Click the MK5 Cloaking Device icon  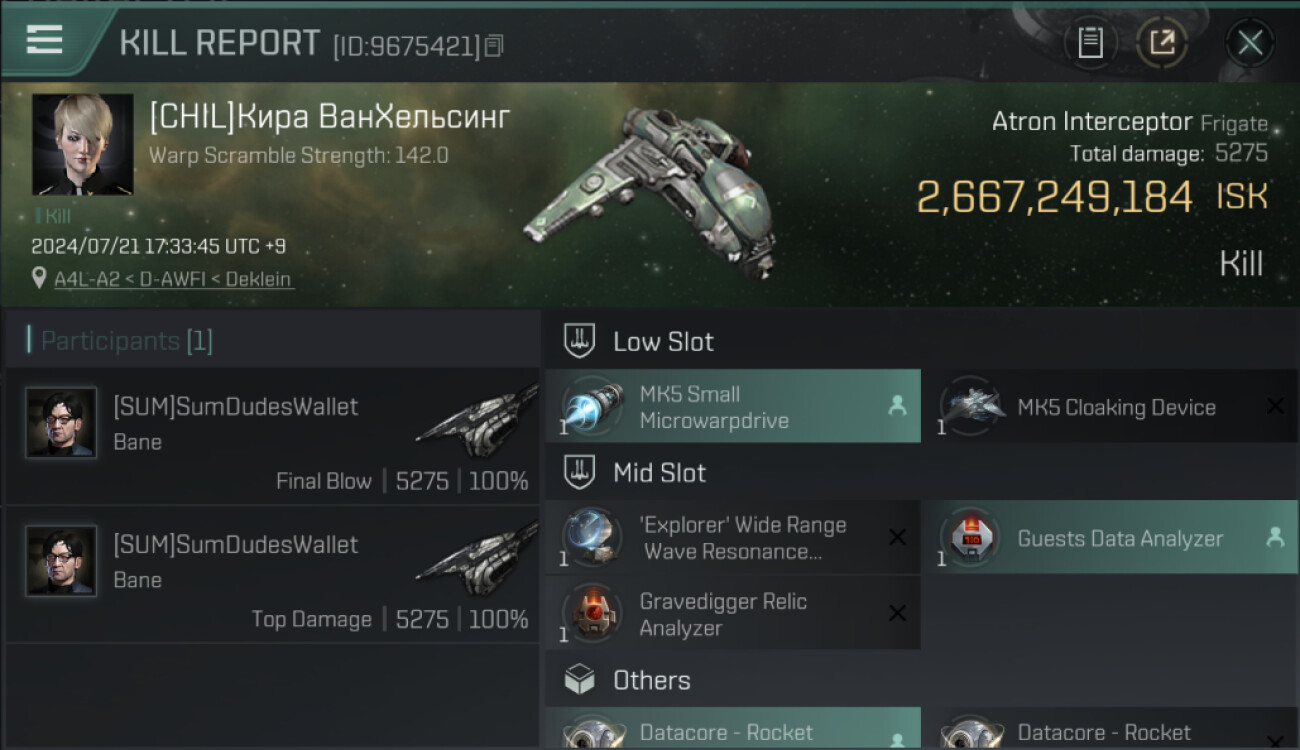(970, 407)
